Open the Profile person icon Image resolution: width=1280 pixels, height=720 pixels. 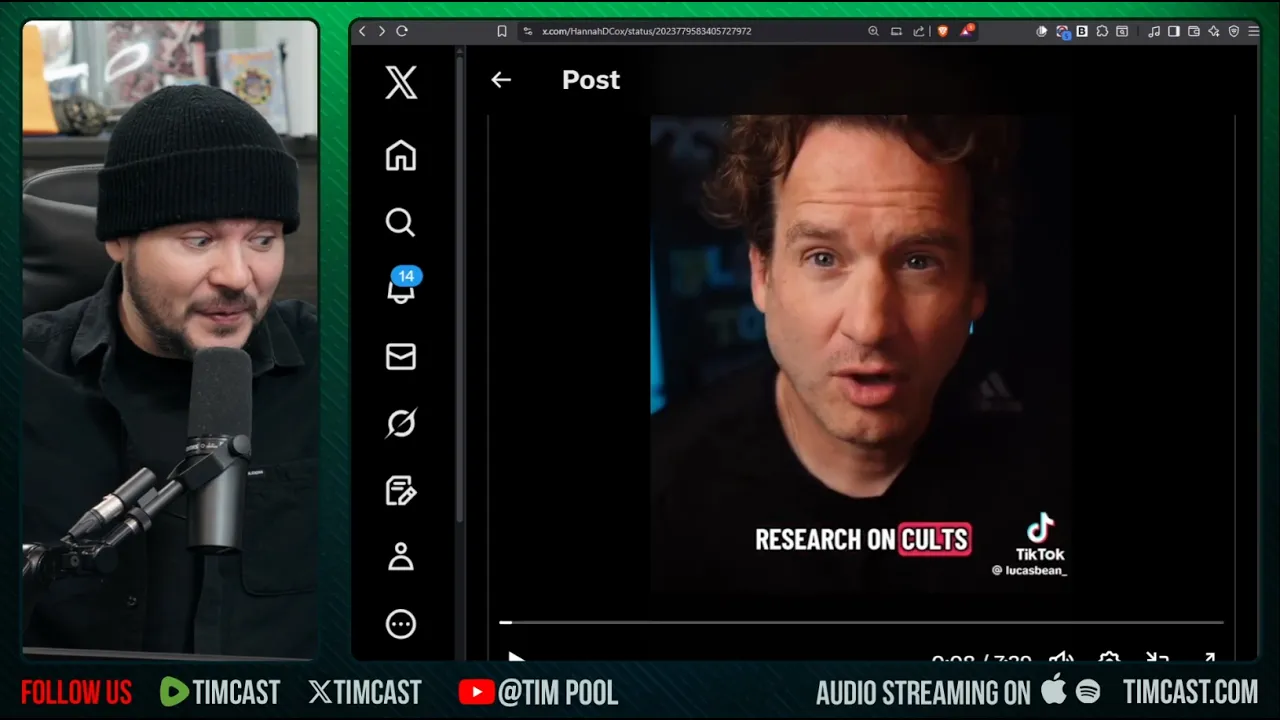[x=401, y=557]
